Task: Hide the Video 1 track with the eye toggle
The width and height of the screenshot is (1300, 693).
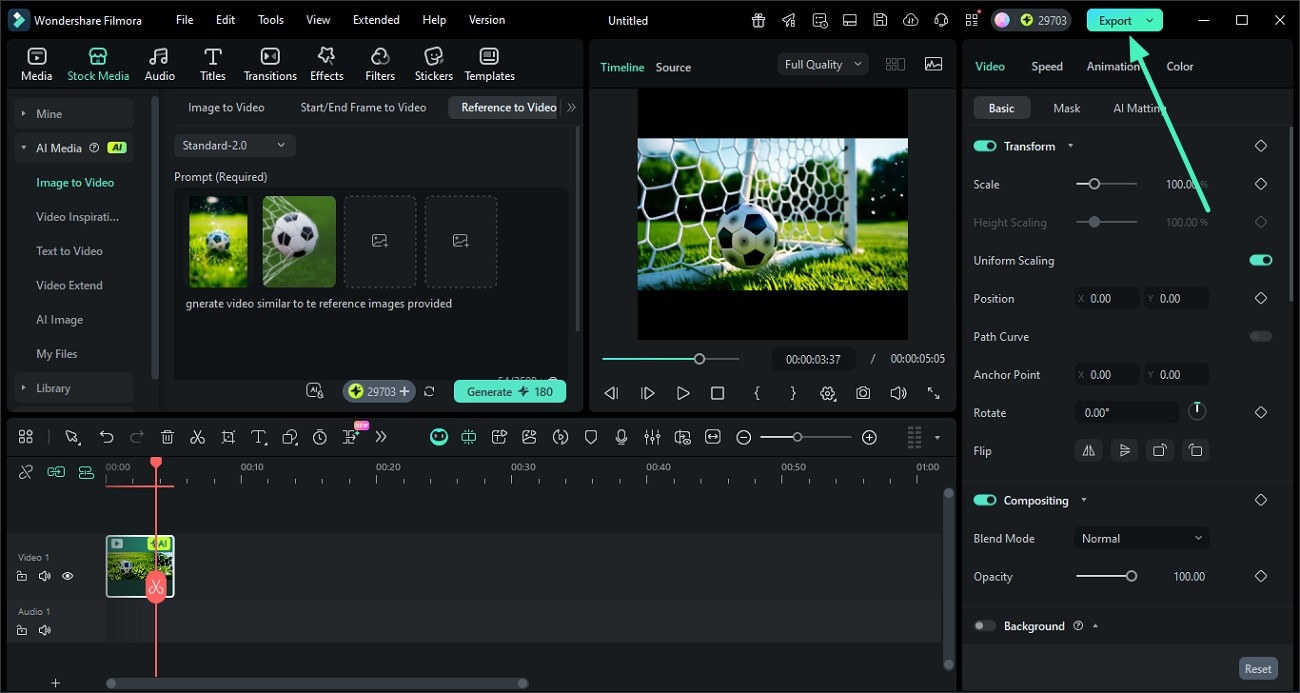Action: [67, 576]
